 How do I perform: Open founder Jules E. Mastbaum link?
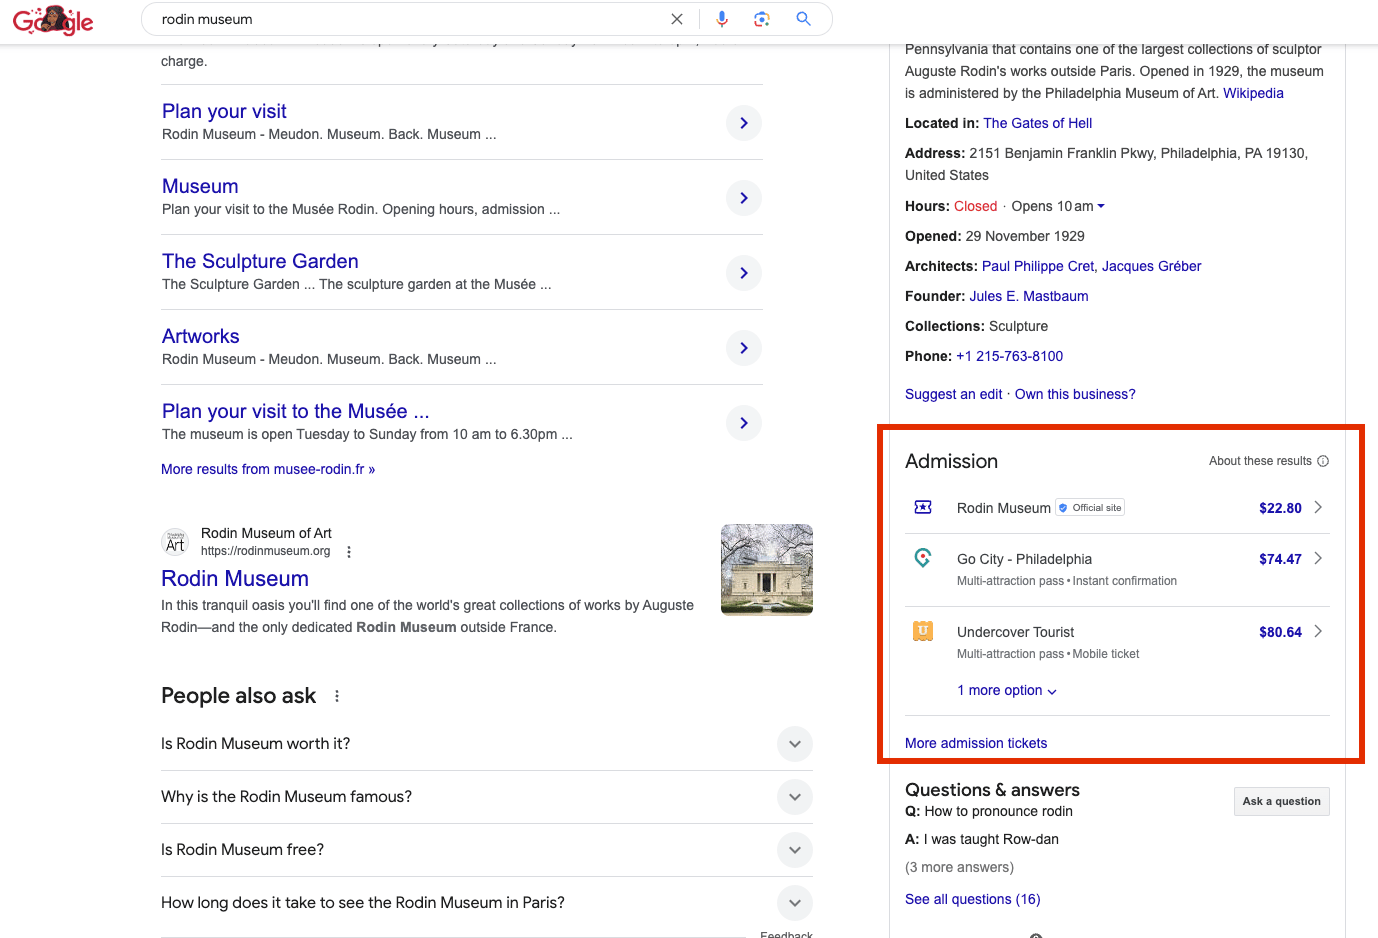[1029, 296]
